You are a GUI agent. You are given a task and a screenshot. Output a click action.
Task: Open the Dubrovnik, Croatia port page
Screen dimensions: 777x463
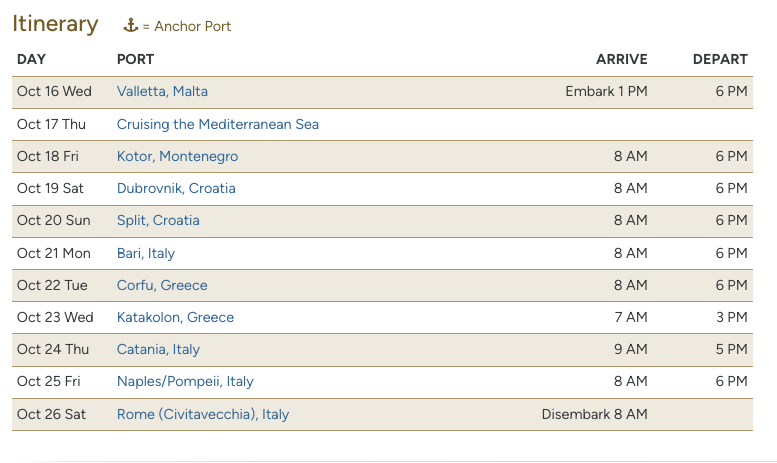click(x=176, y=188)
